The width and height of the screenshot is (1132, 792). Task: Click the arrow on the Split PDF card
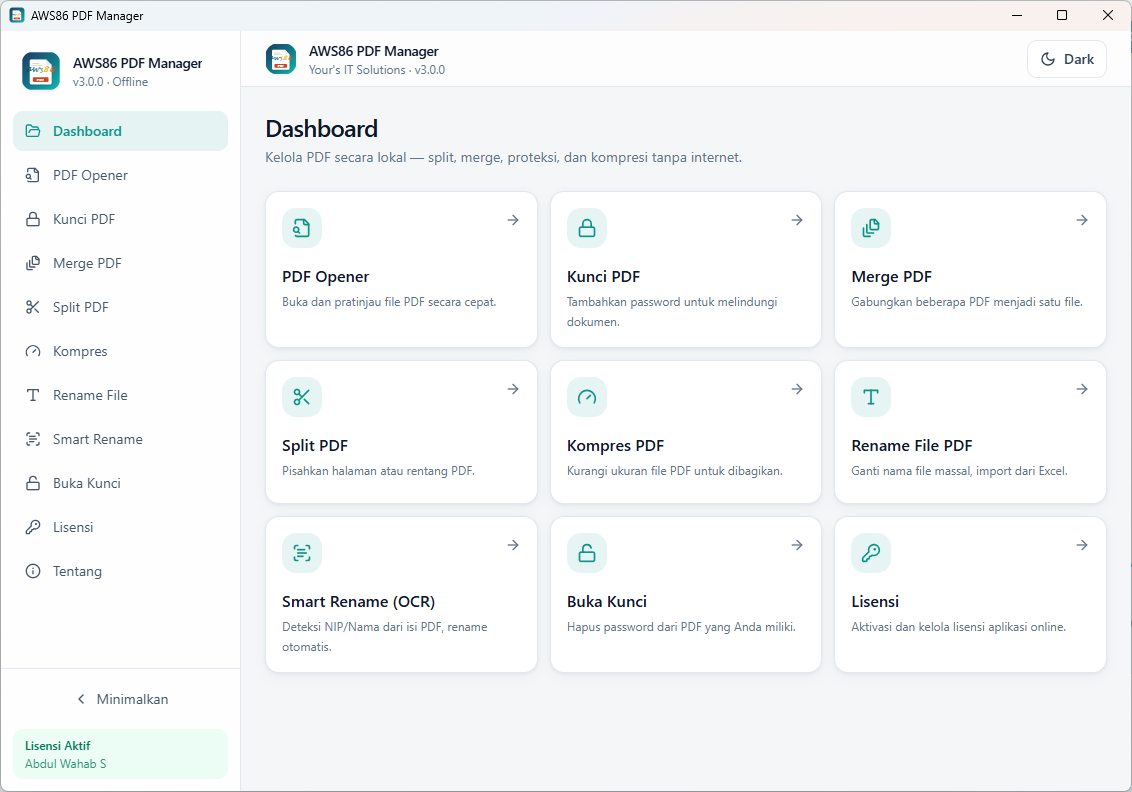point(513,389)
